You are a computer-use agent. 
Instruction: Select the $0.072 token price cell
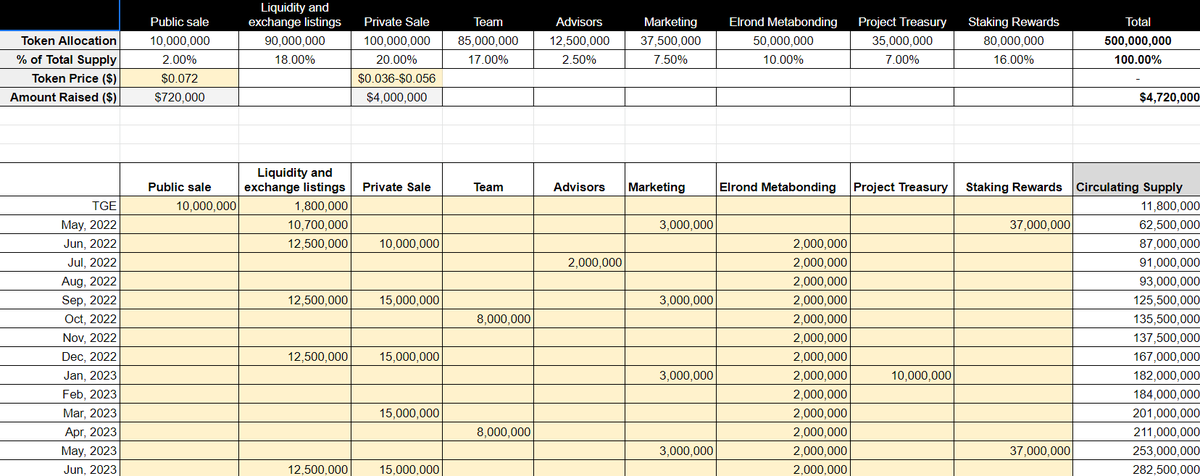(x=179, y=78)
